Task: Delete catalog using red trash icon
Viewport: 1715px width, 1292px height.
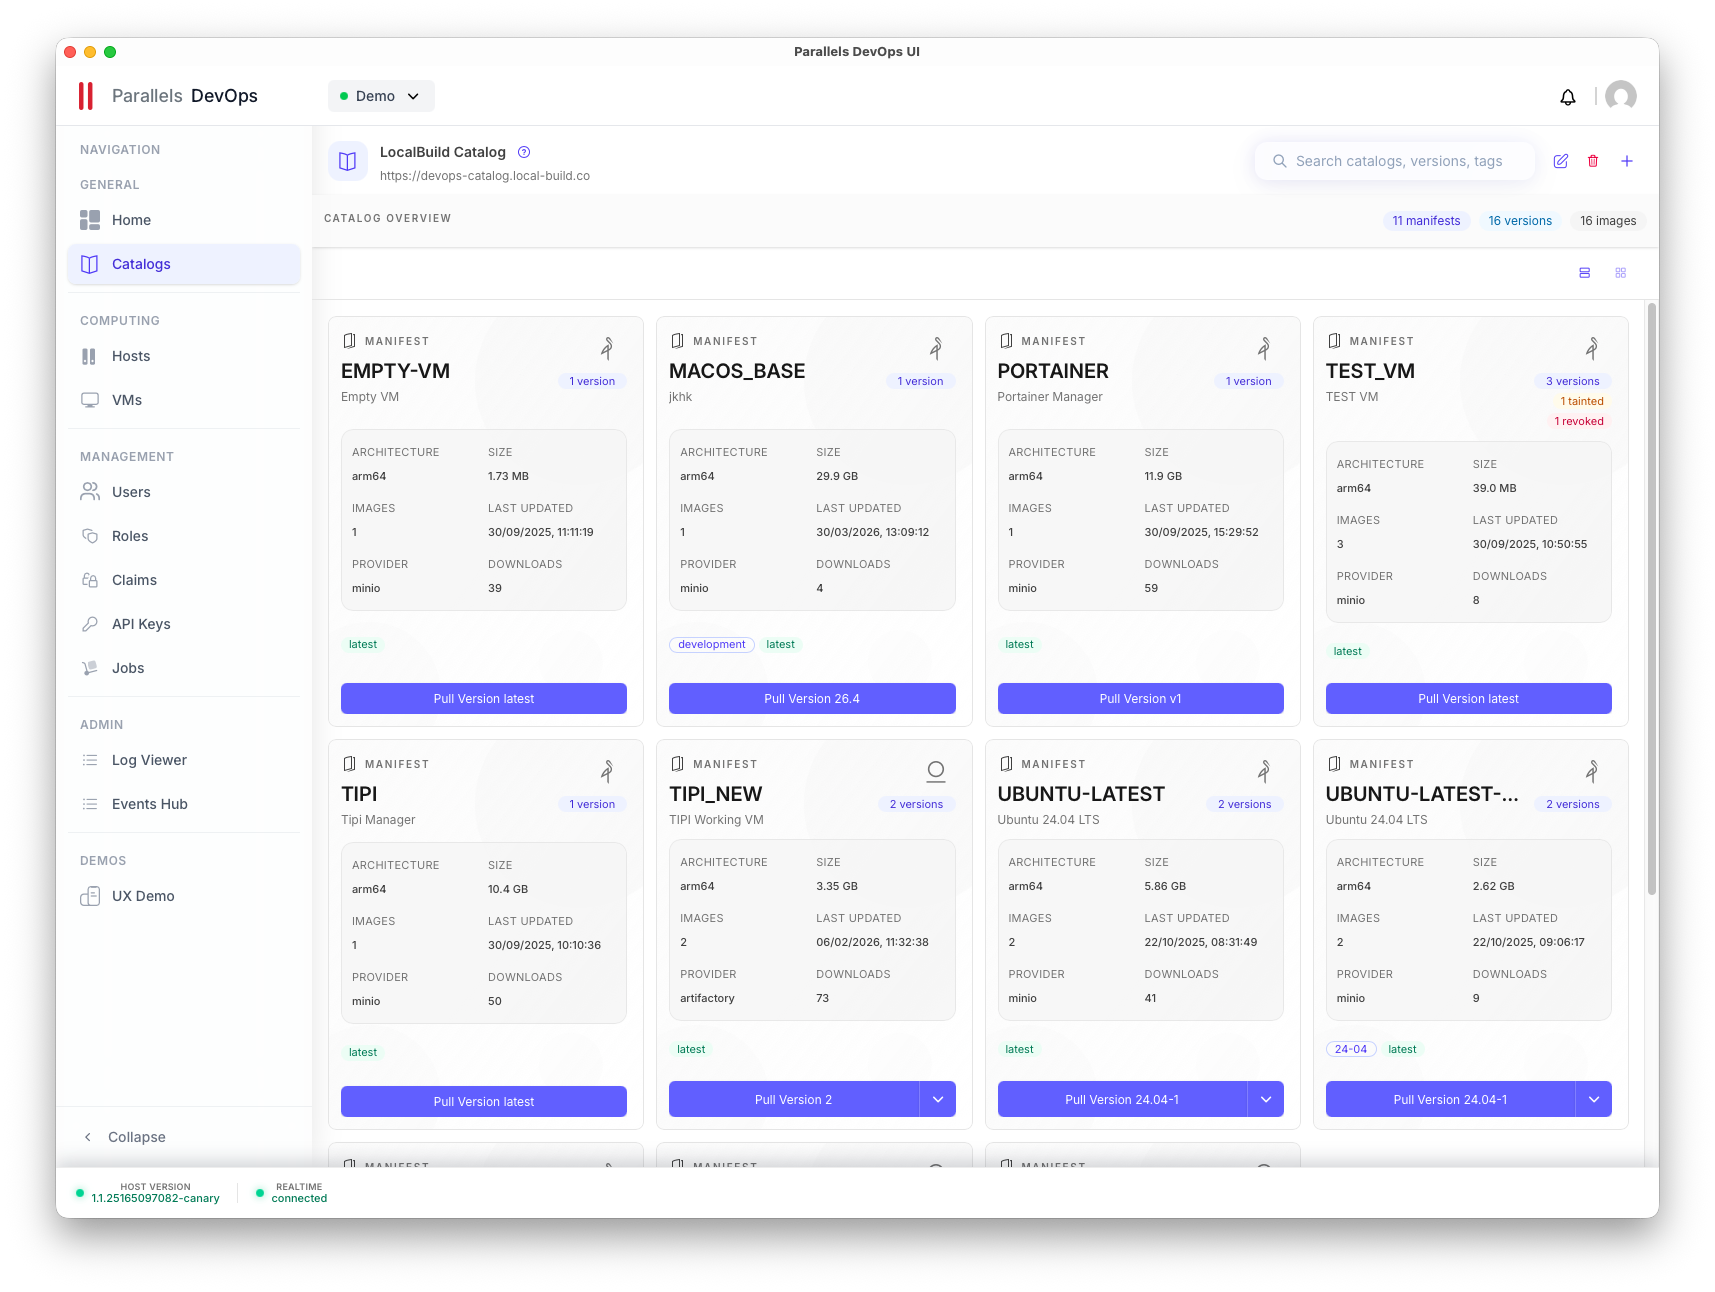Action: pyautogui.click(x=1593, y=161)
